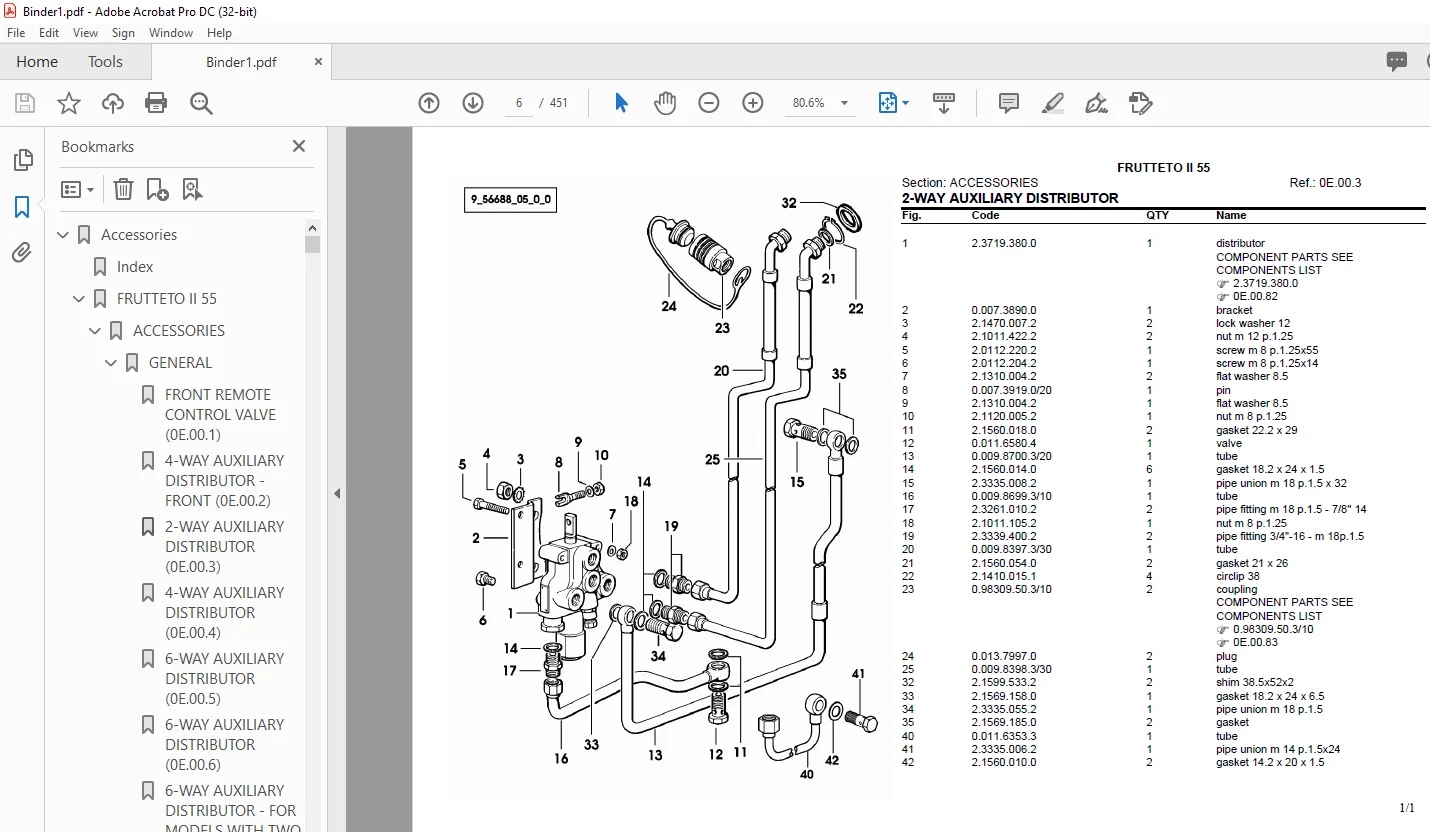The image size is (1430, 832).
Task: Open 4-WAY AUXILIARY DISTRIBUTOR - FRONT bookmark
Action: click(x=224, y=481)
